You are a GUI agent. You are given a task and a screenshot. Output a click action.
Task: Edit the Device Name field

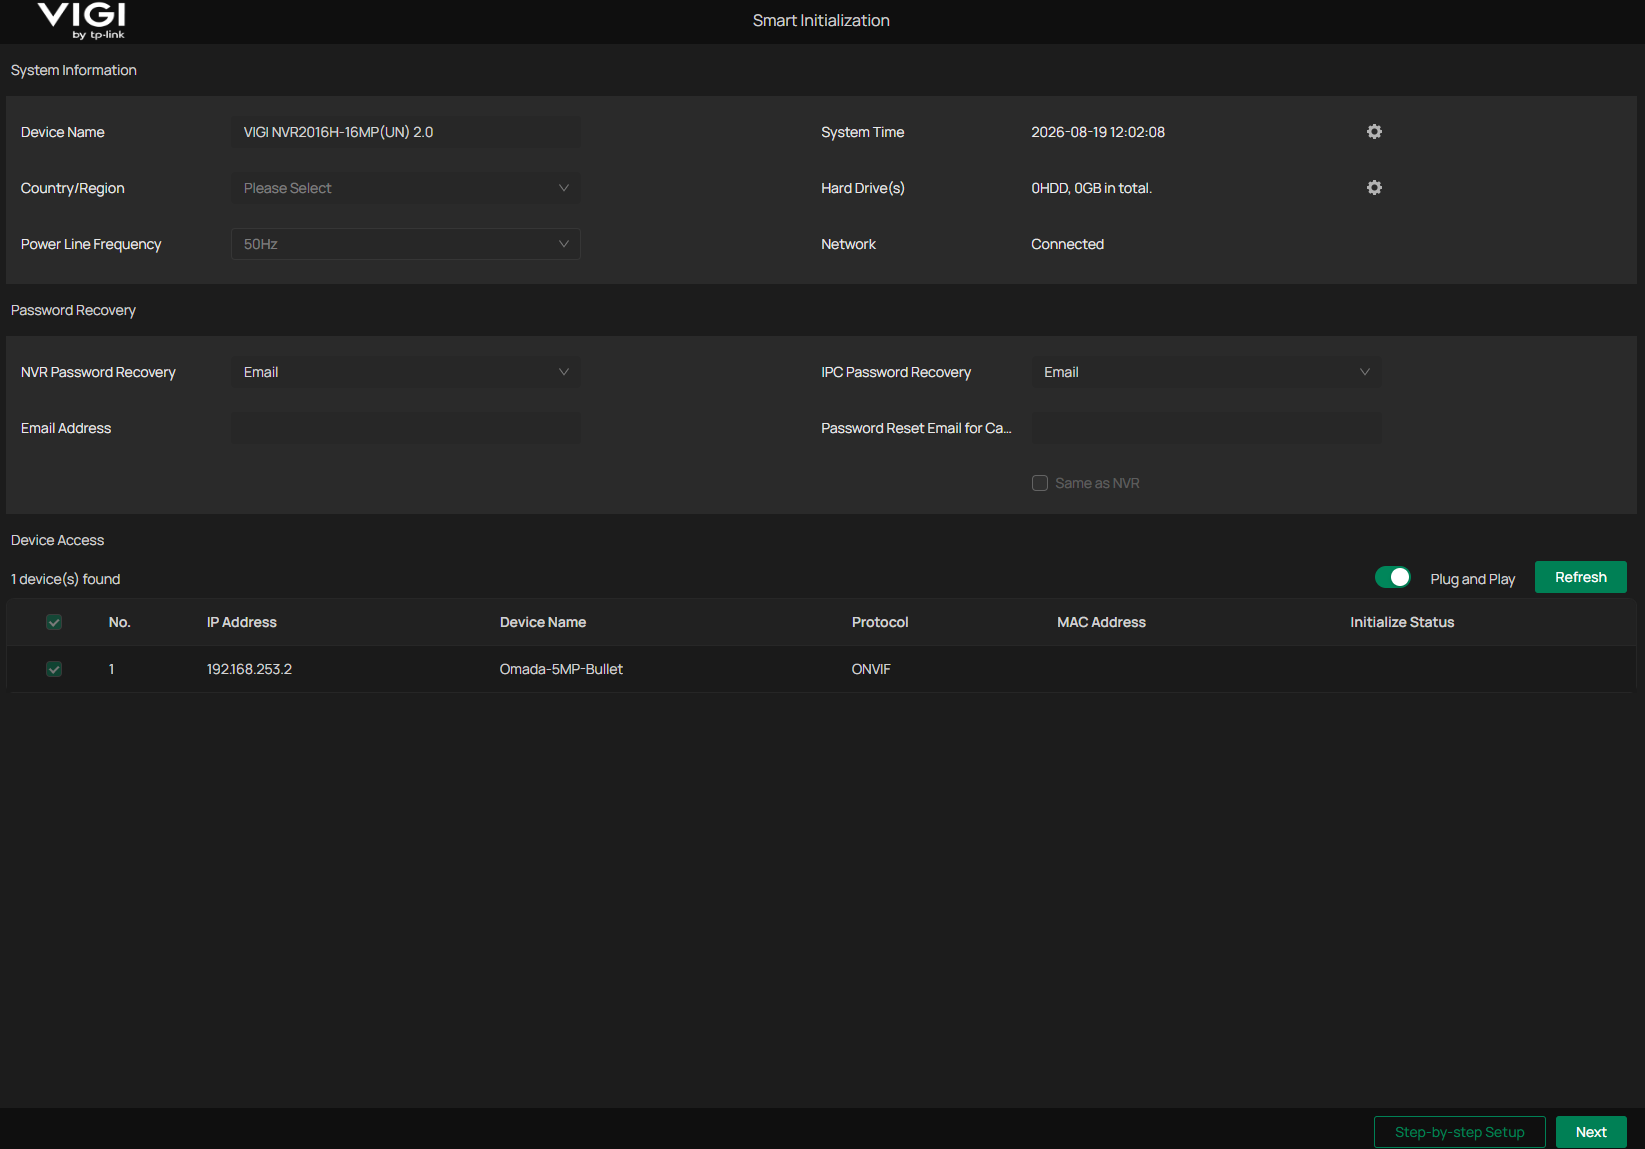pyautogui.click(x=405, y=132)
